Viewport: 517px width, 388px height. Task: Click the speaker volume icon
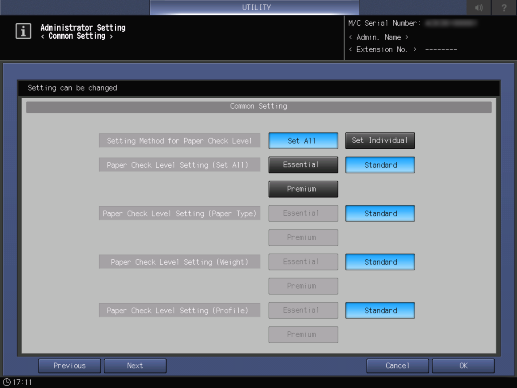coord(479,7)
